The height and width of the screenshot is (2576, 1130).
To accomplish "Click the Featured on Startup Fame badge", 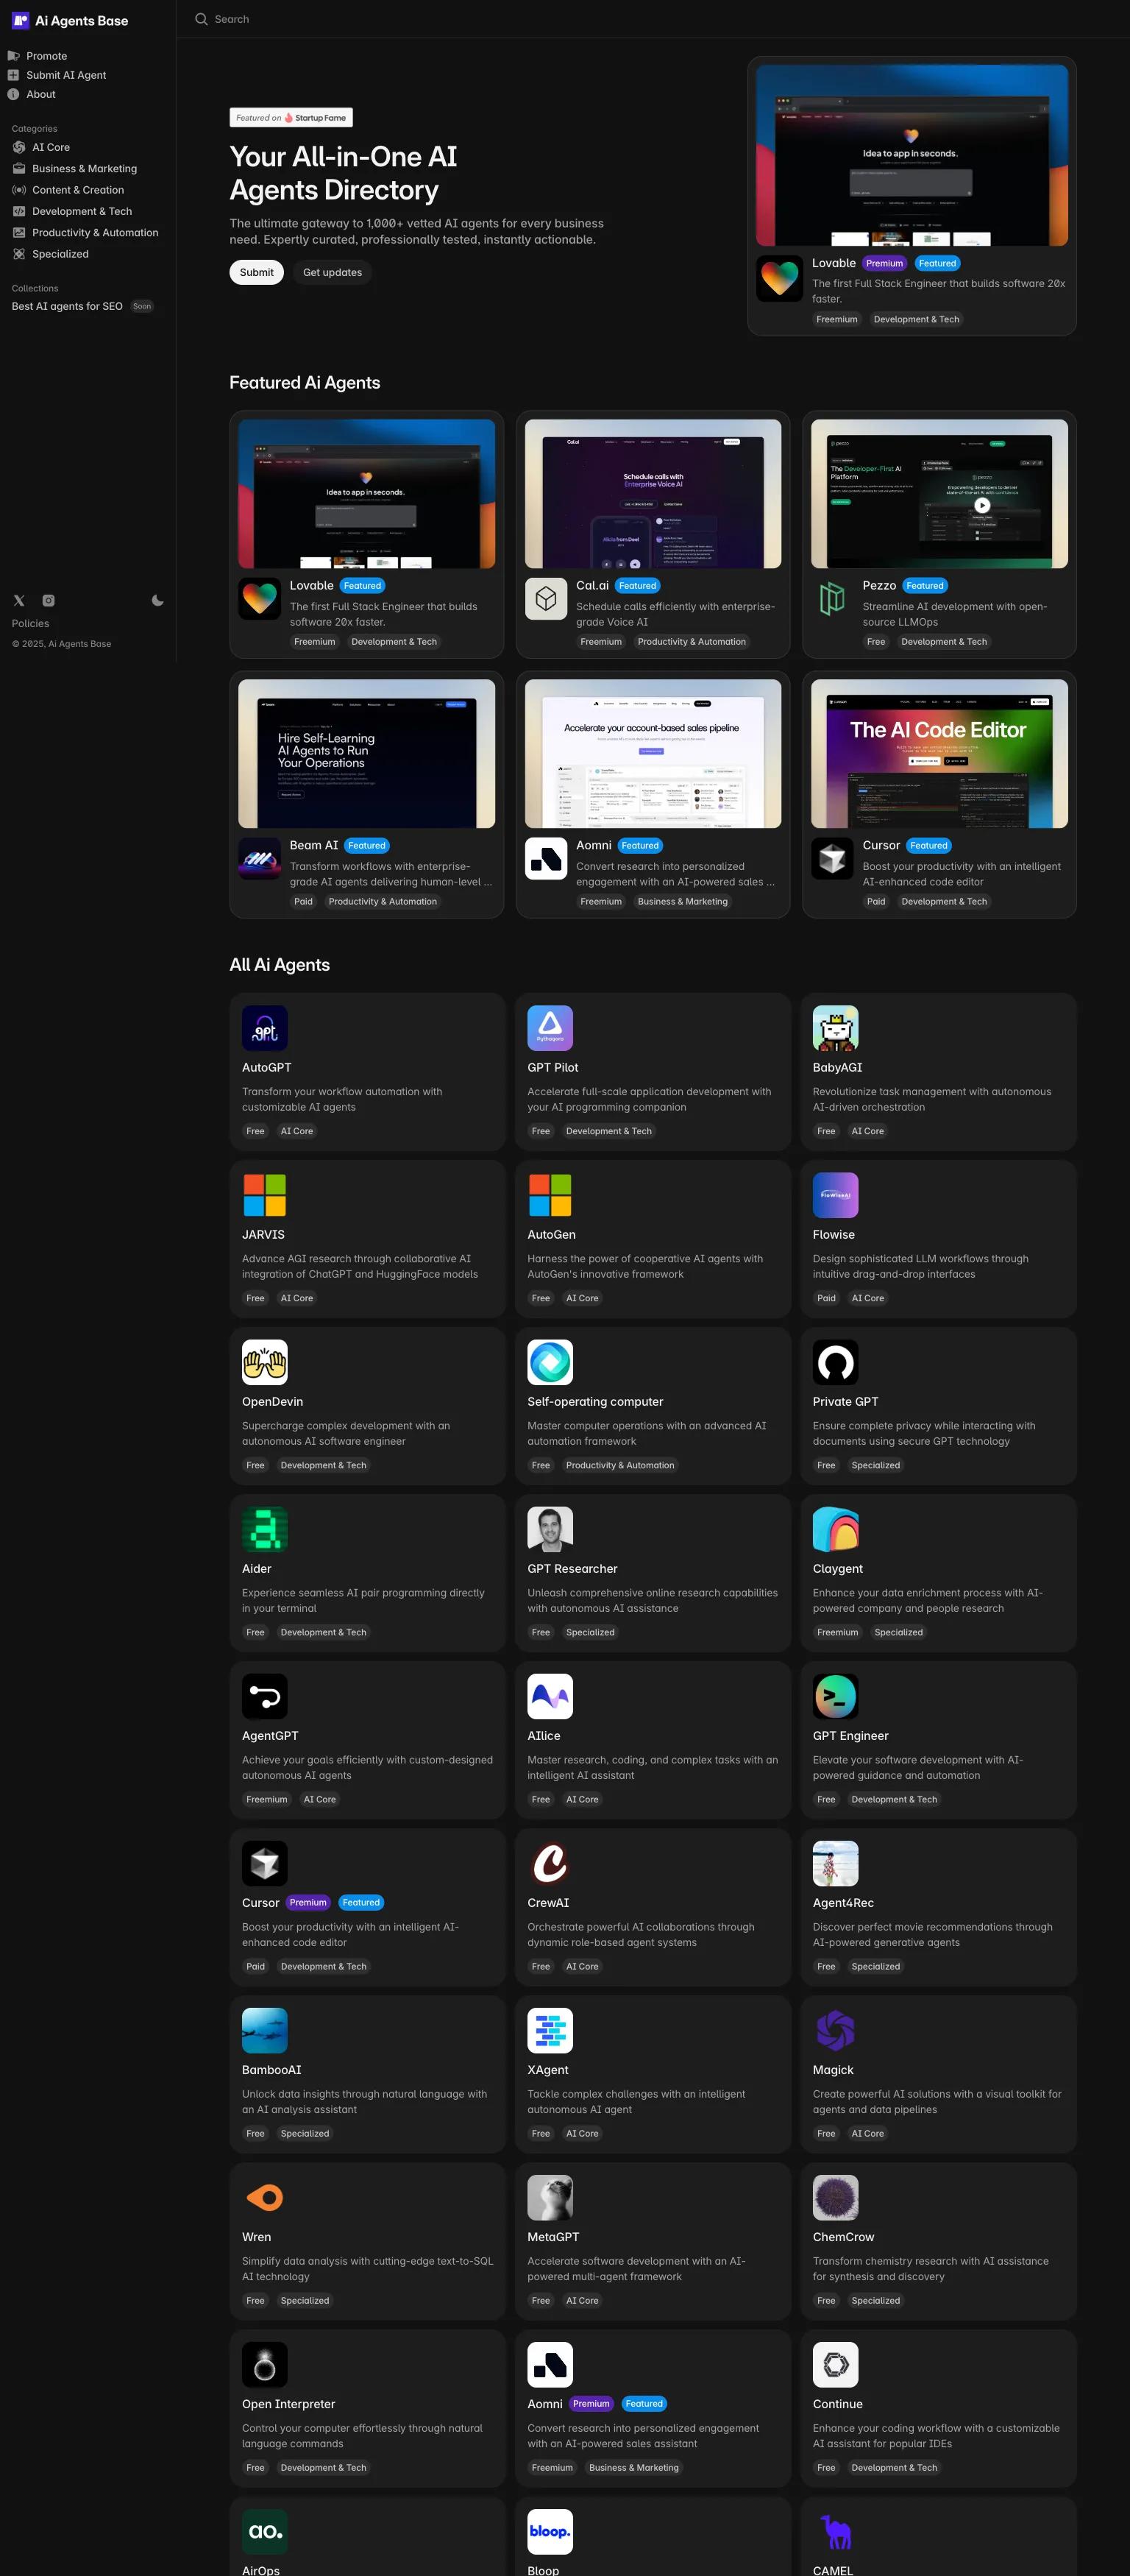I will [x=291, y=117].
